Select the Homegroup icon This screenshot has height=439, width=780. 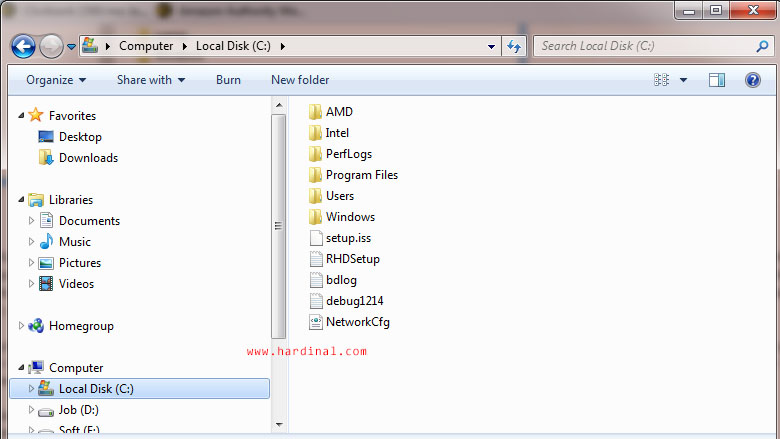click(x=36, y=326)
